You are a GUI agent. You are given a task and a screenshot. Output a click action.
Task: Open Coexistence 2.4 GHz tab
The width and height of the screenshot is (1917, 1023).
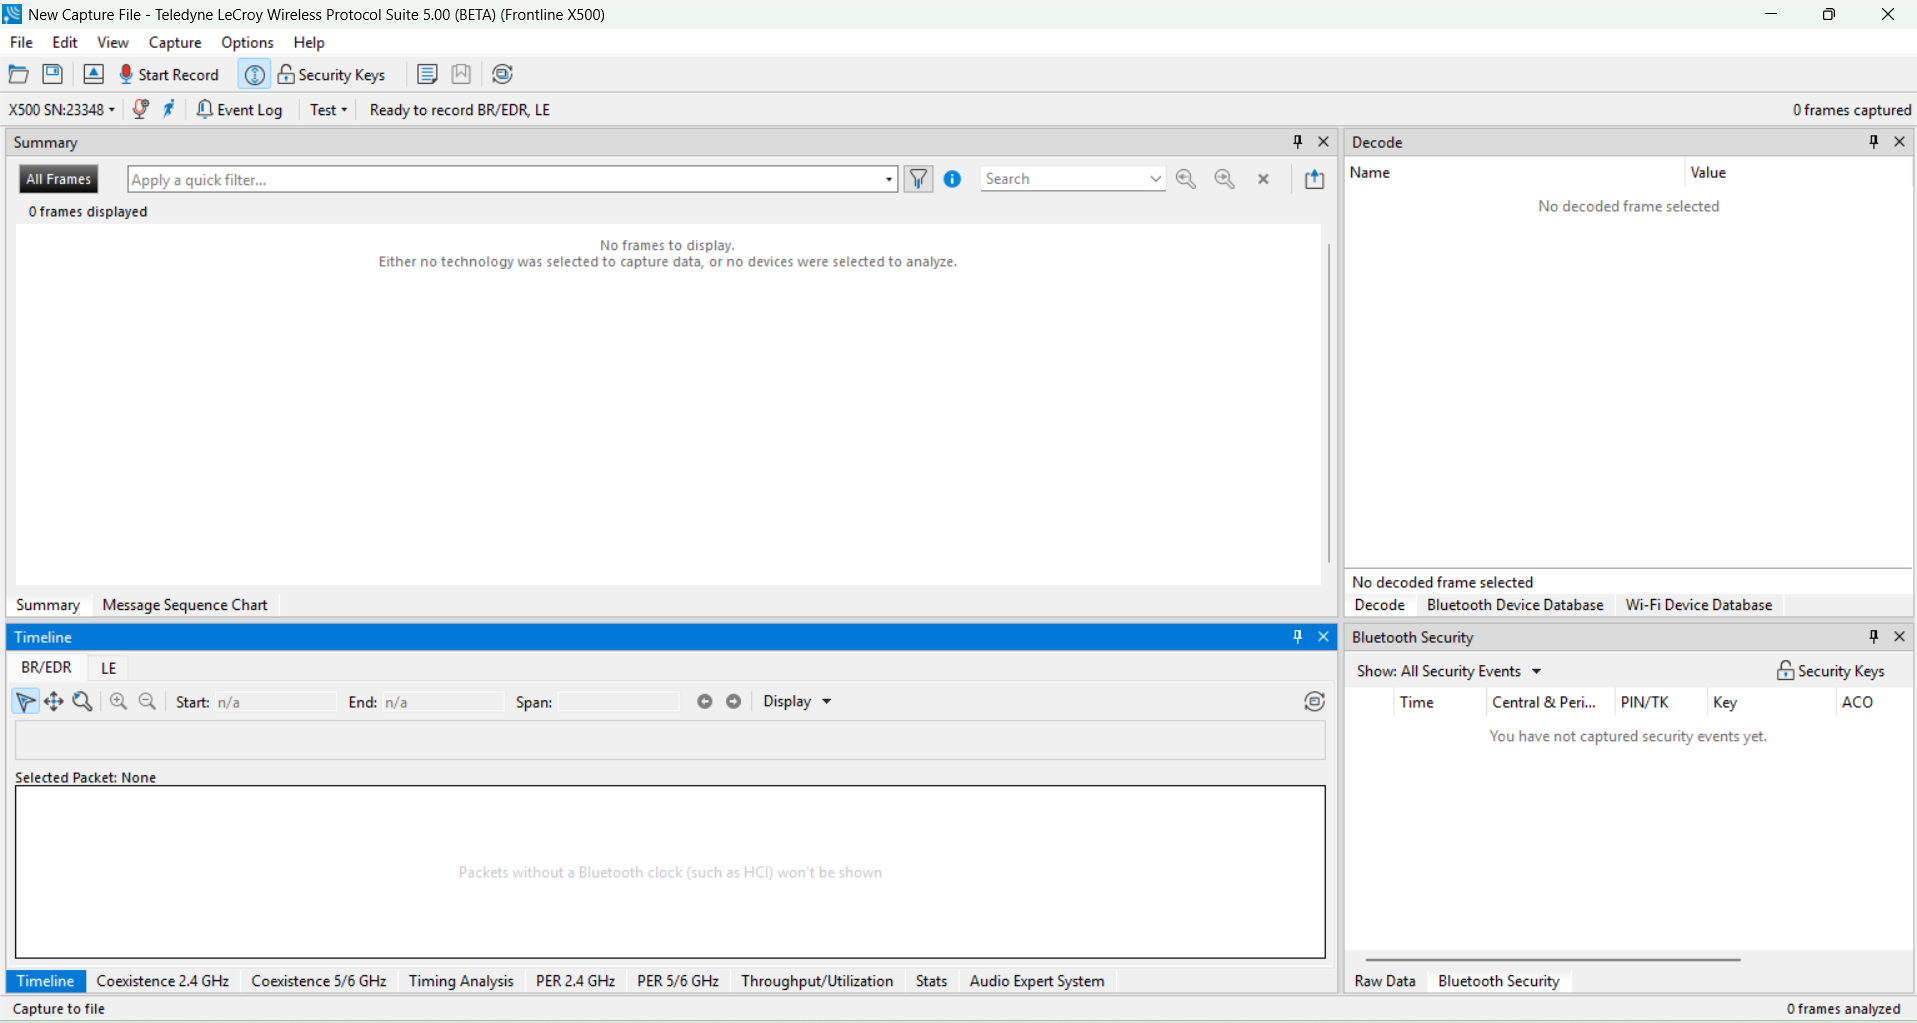pyautogui.click(x=163, y=981)
